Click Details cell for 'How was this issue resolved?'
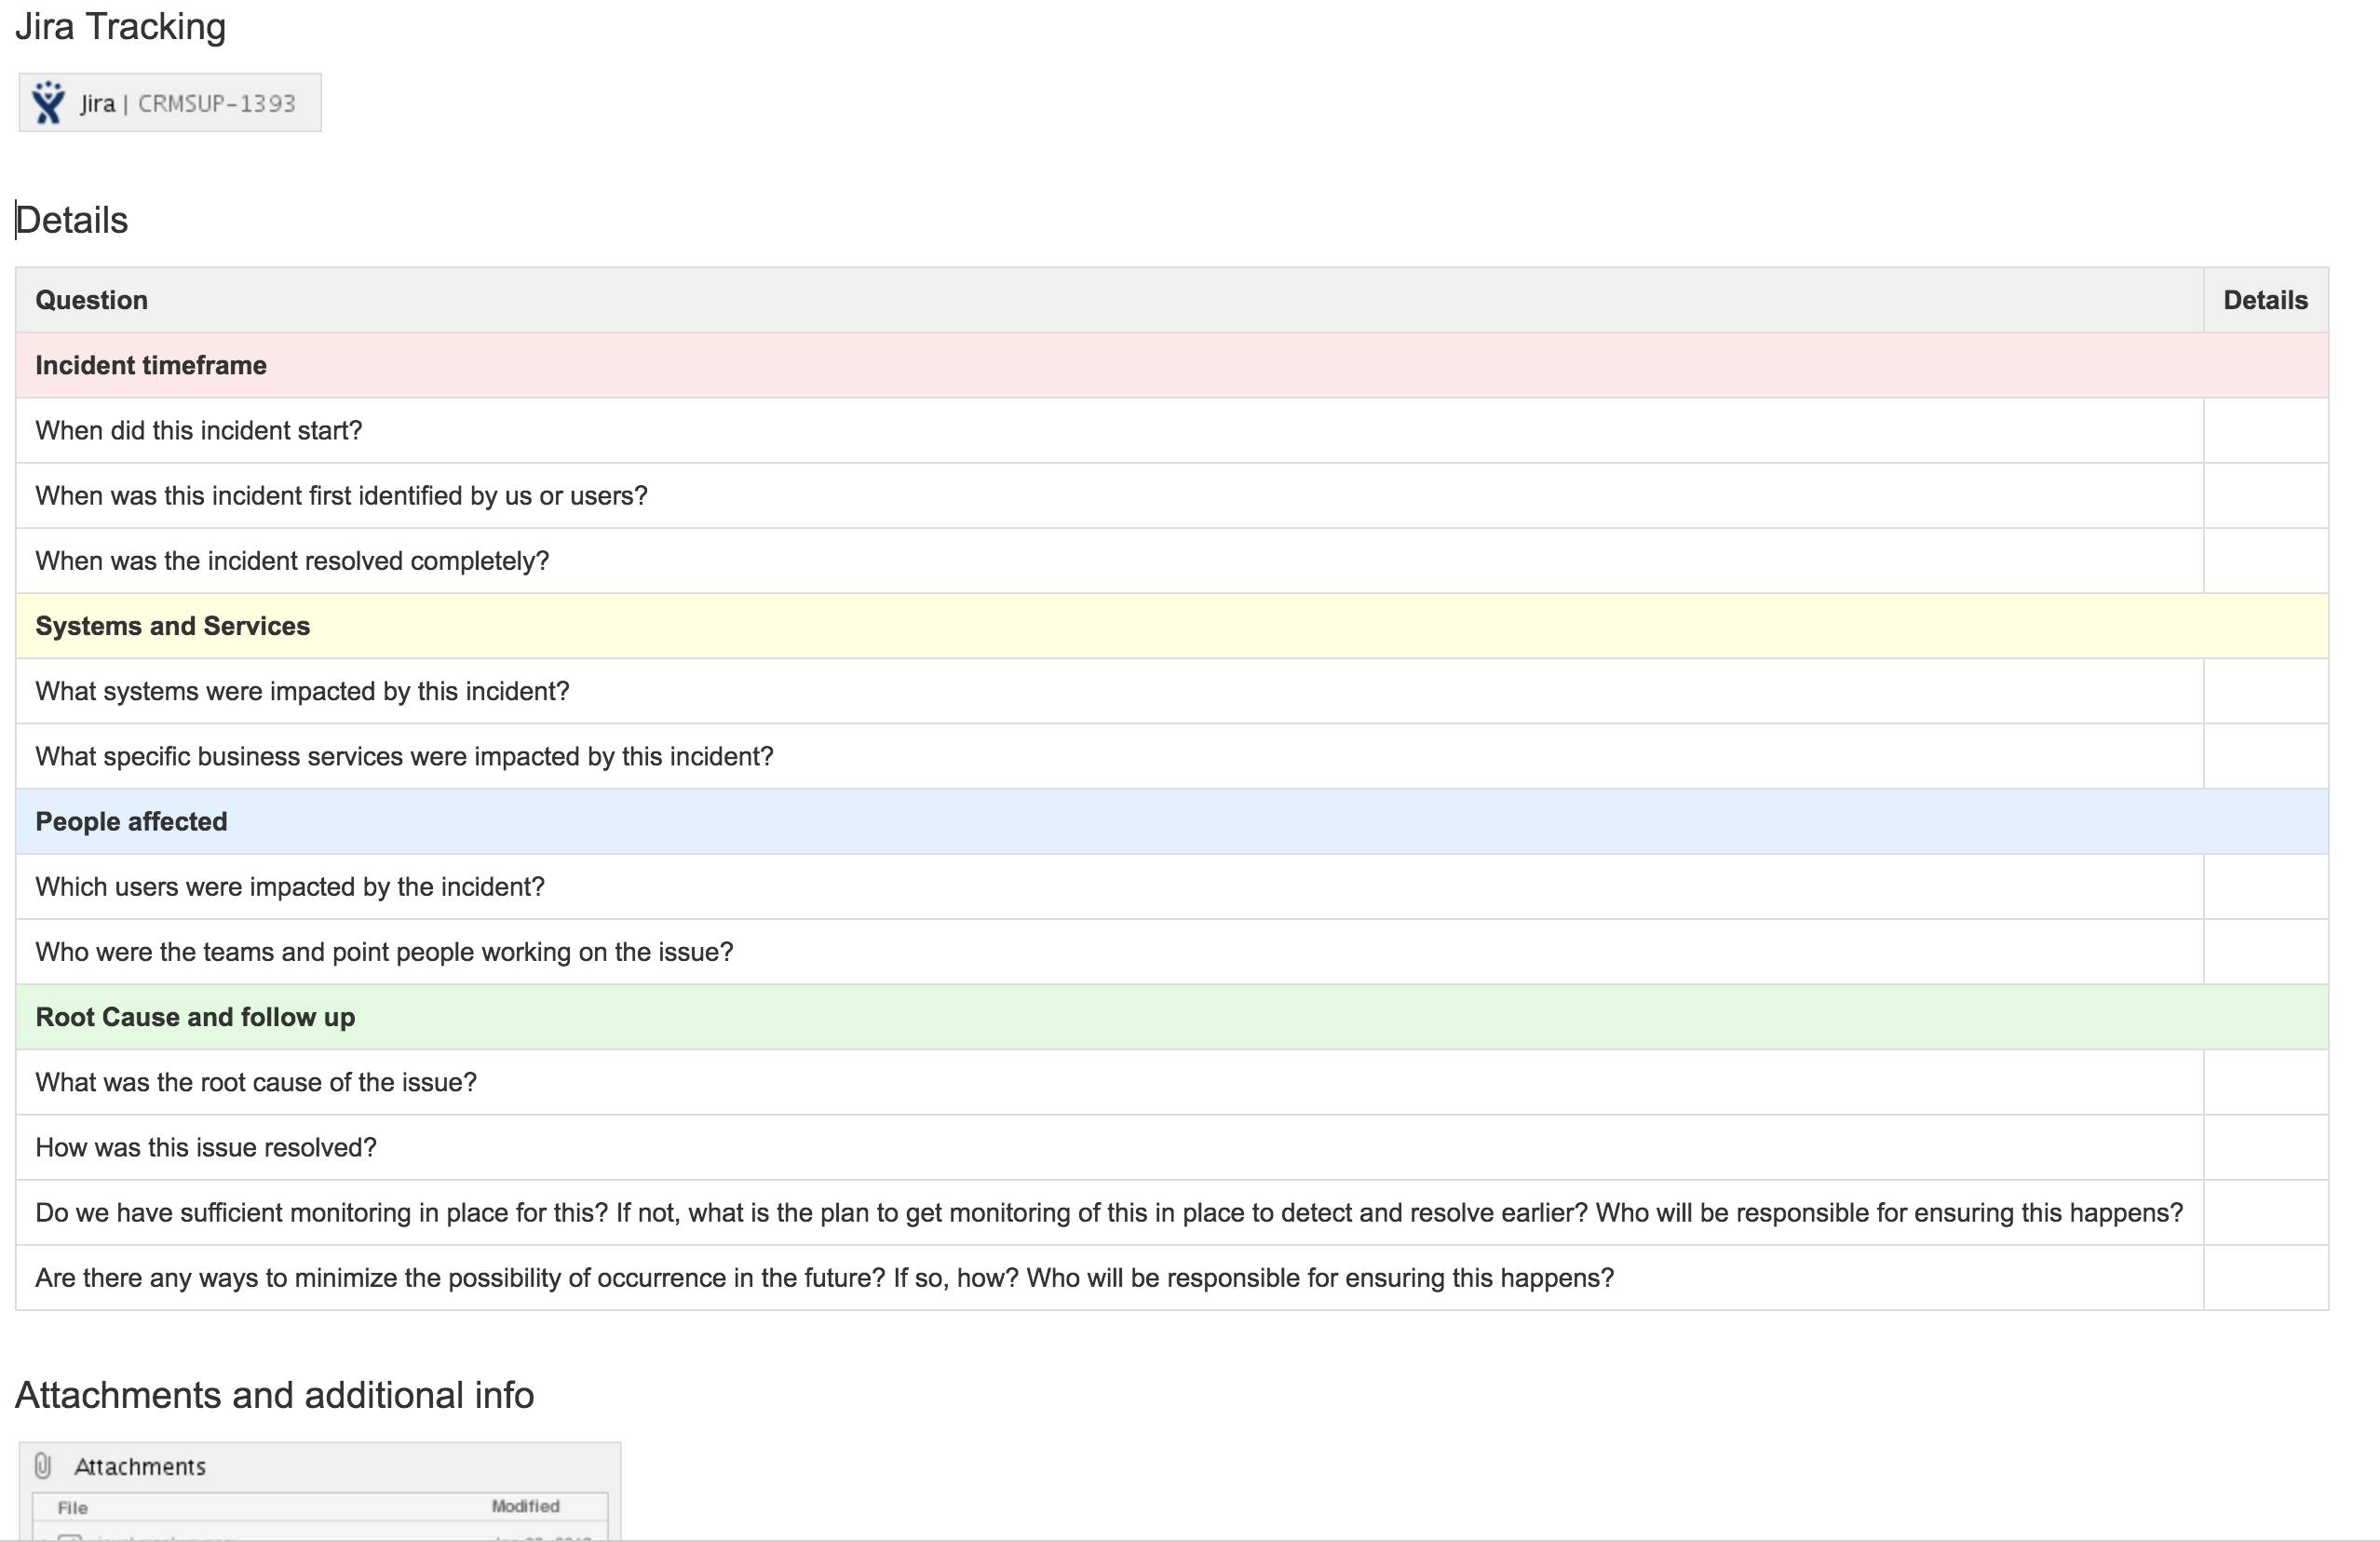 pos(2265,1147)
